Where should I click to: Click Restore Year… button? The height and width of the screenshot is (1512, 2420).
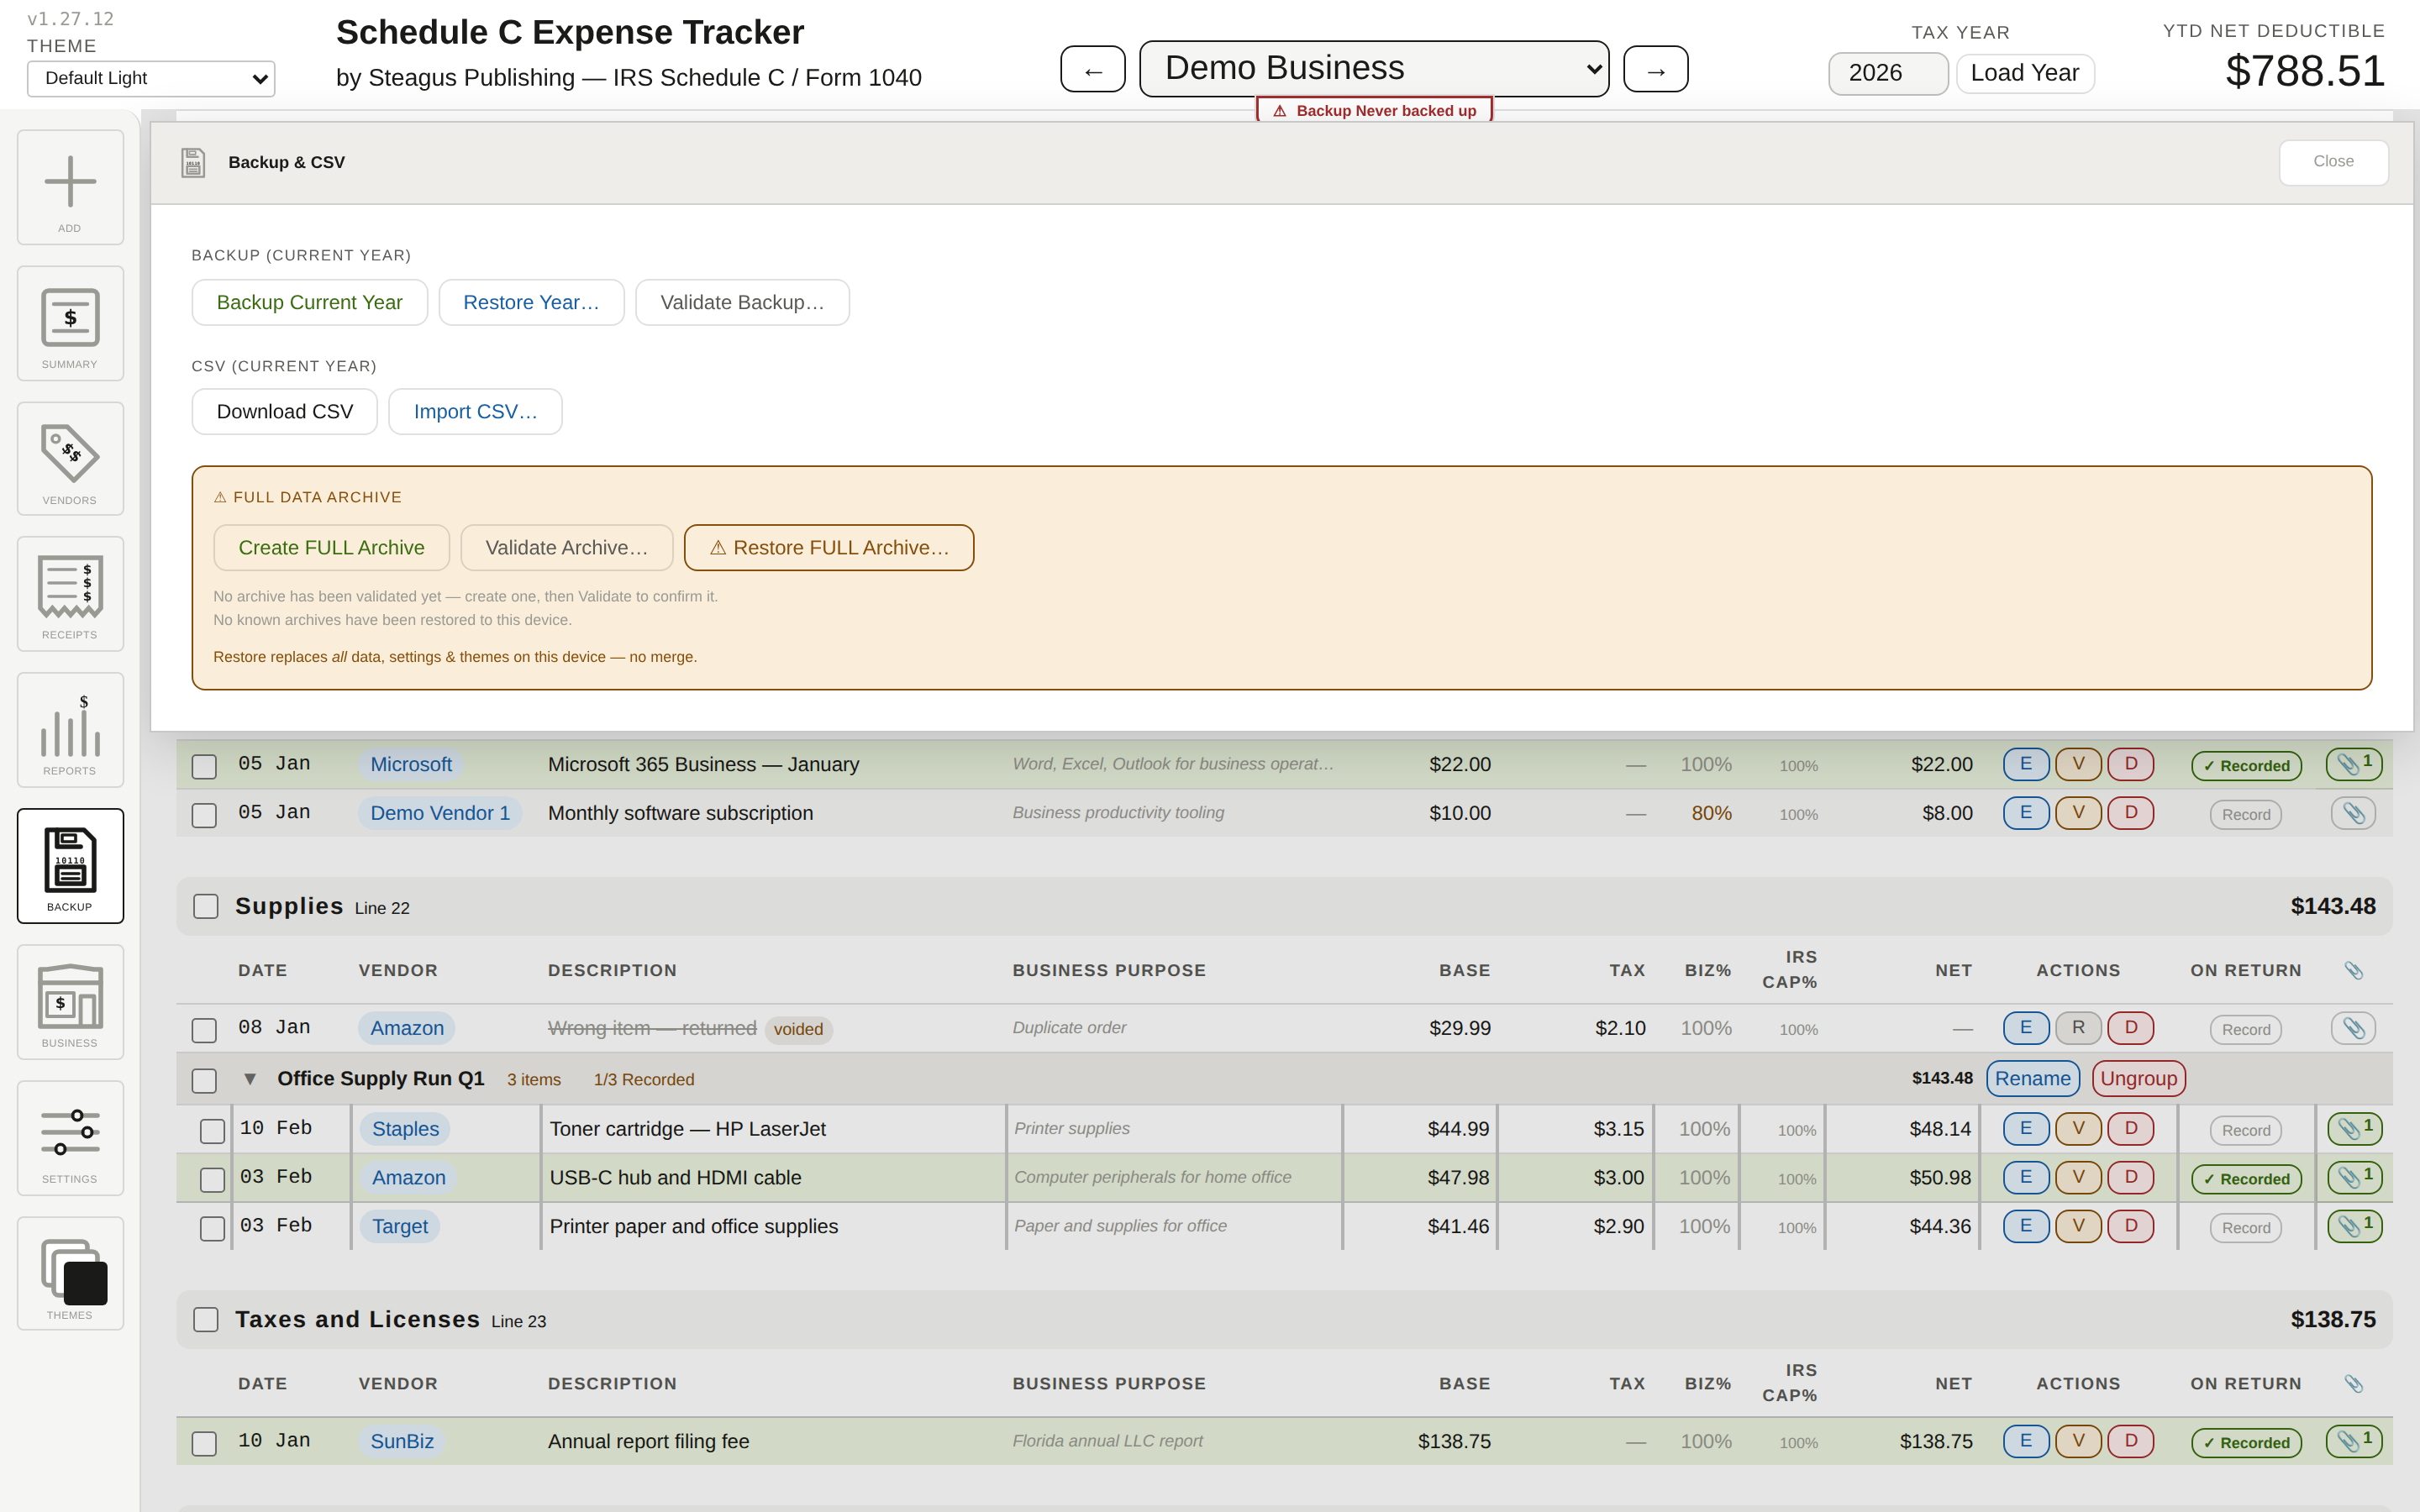pos(531,302)
